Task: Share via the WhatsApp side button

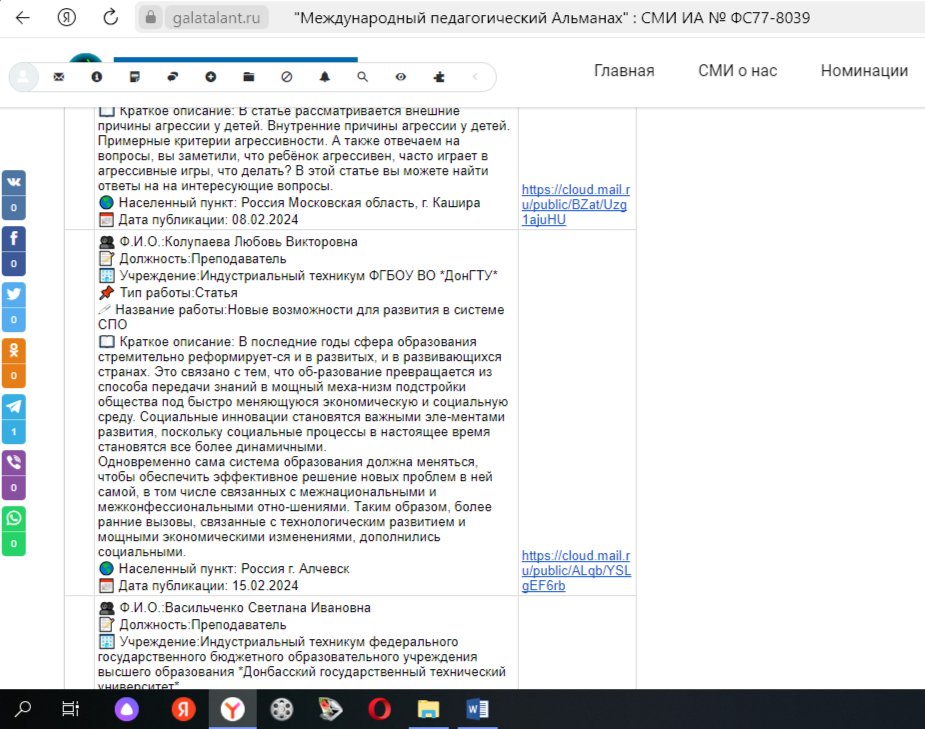Action: coord(14,519)
